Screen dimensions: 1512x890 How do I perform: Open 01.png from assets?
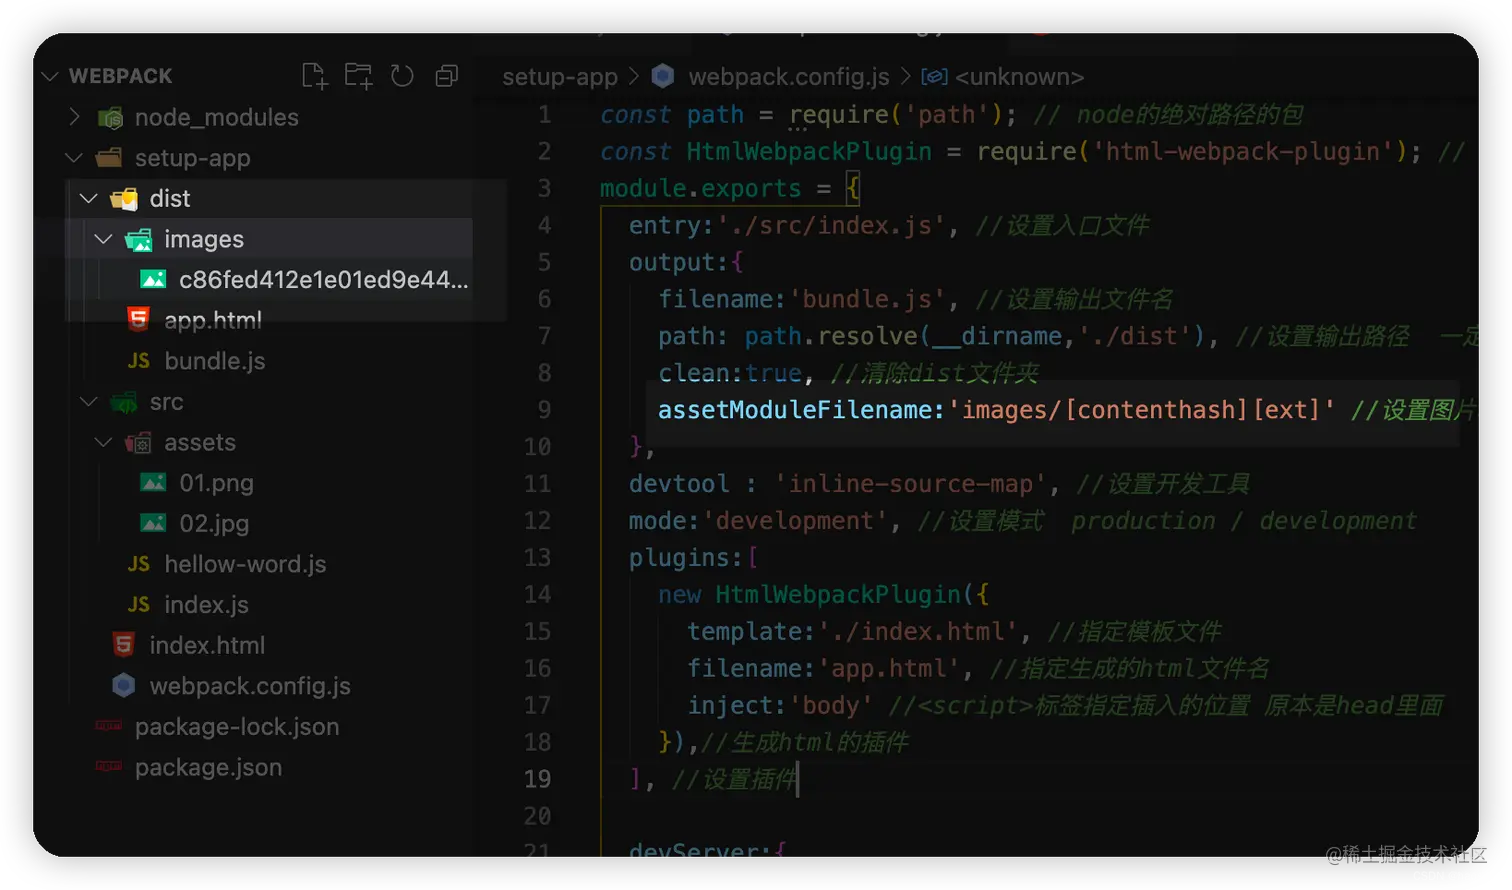click(x=217, y=483)
